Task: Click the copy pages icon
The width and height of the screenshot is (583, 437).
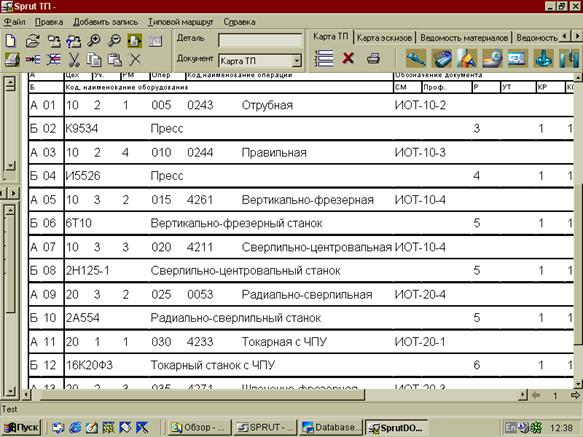Action: pos(94,59)
